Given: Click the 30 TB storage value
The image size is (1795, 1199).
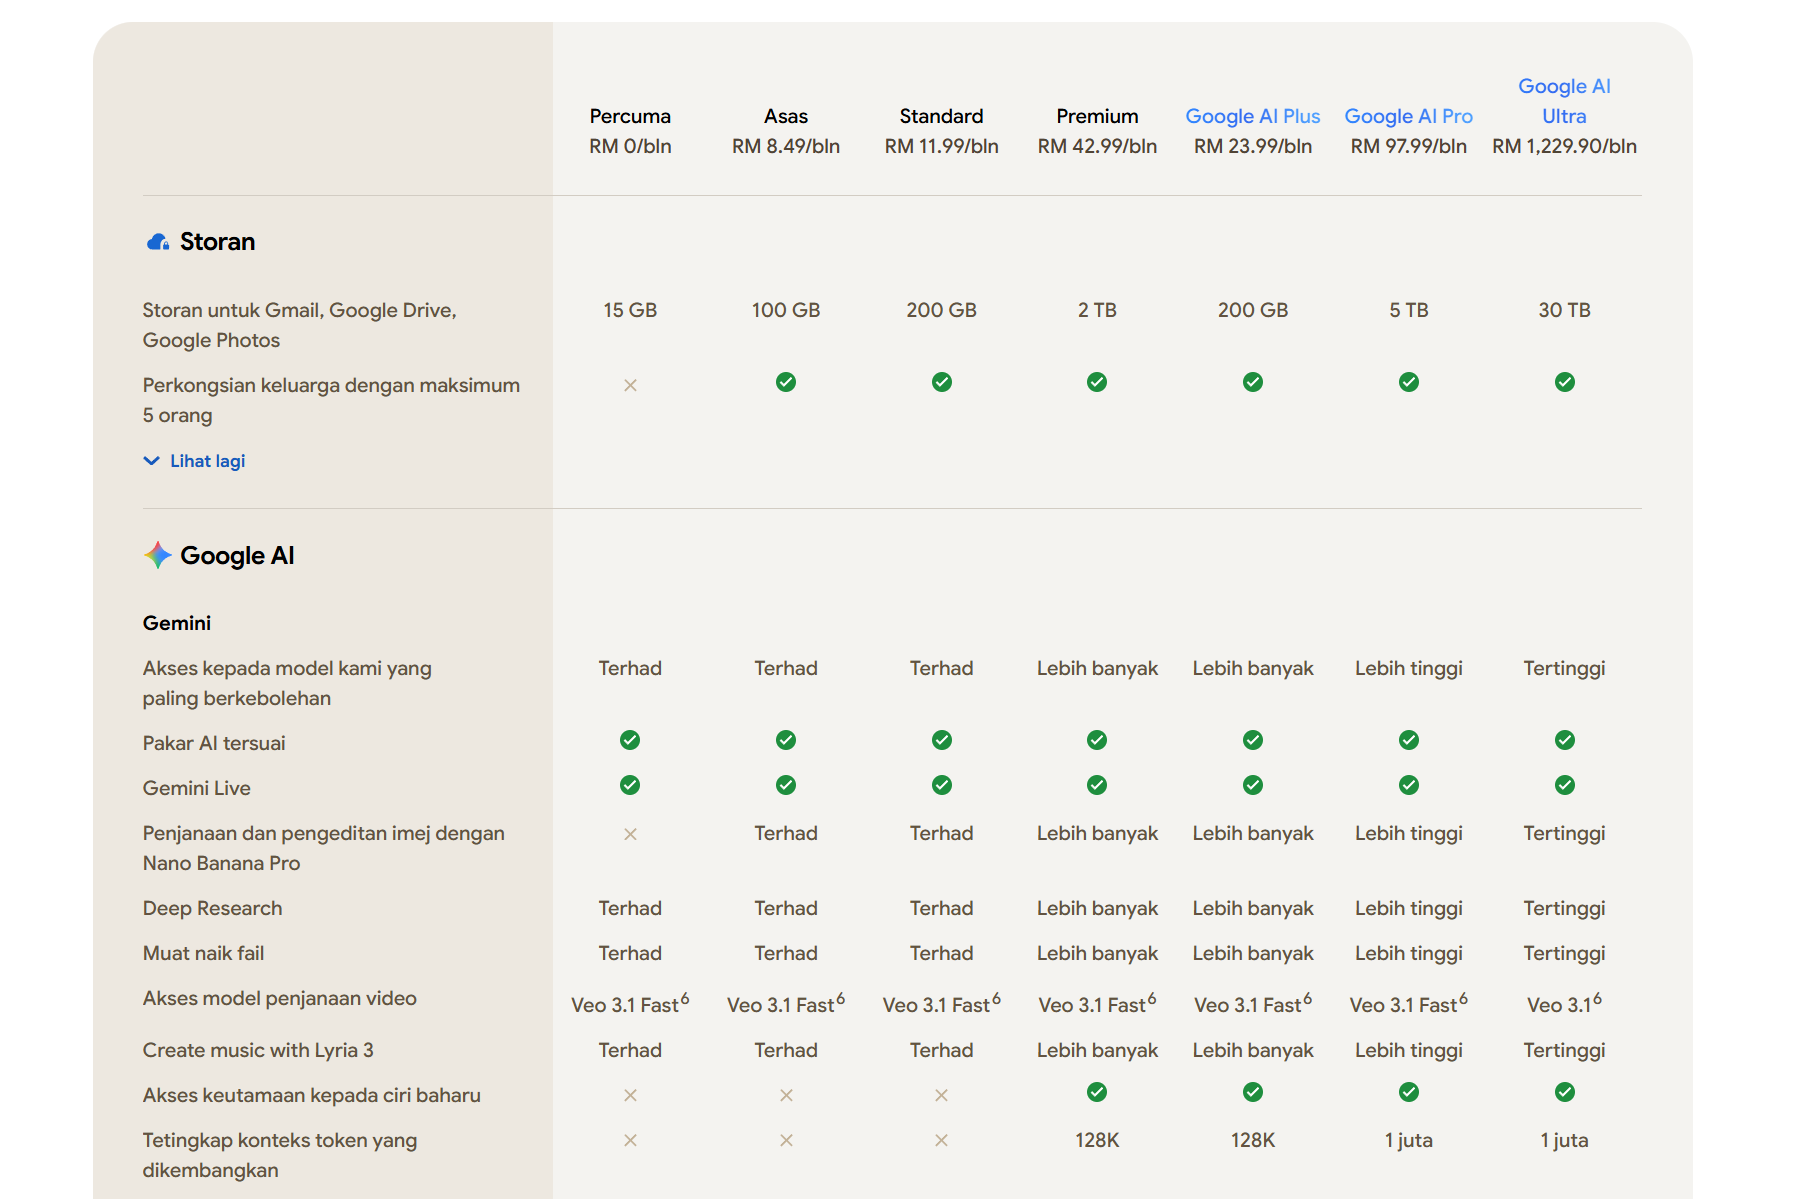Looking at the screenshot, I should tap(1564, 310).
